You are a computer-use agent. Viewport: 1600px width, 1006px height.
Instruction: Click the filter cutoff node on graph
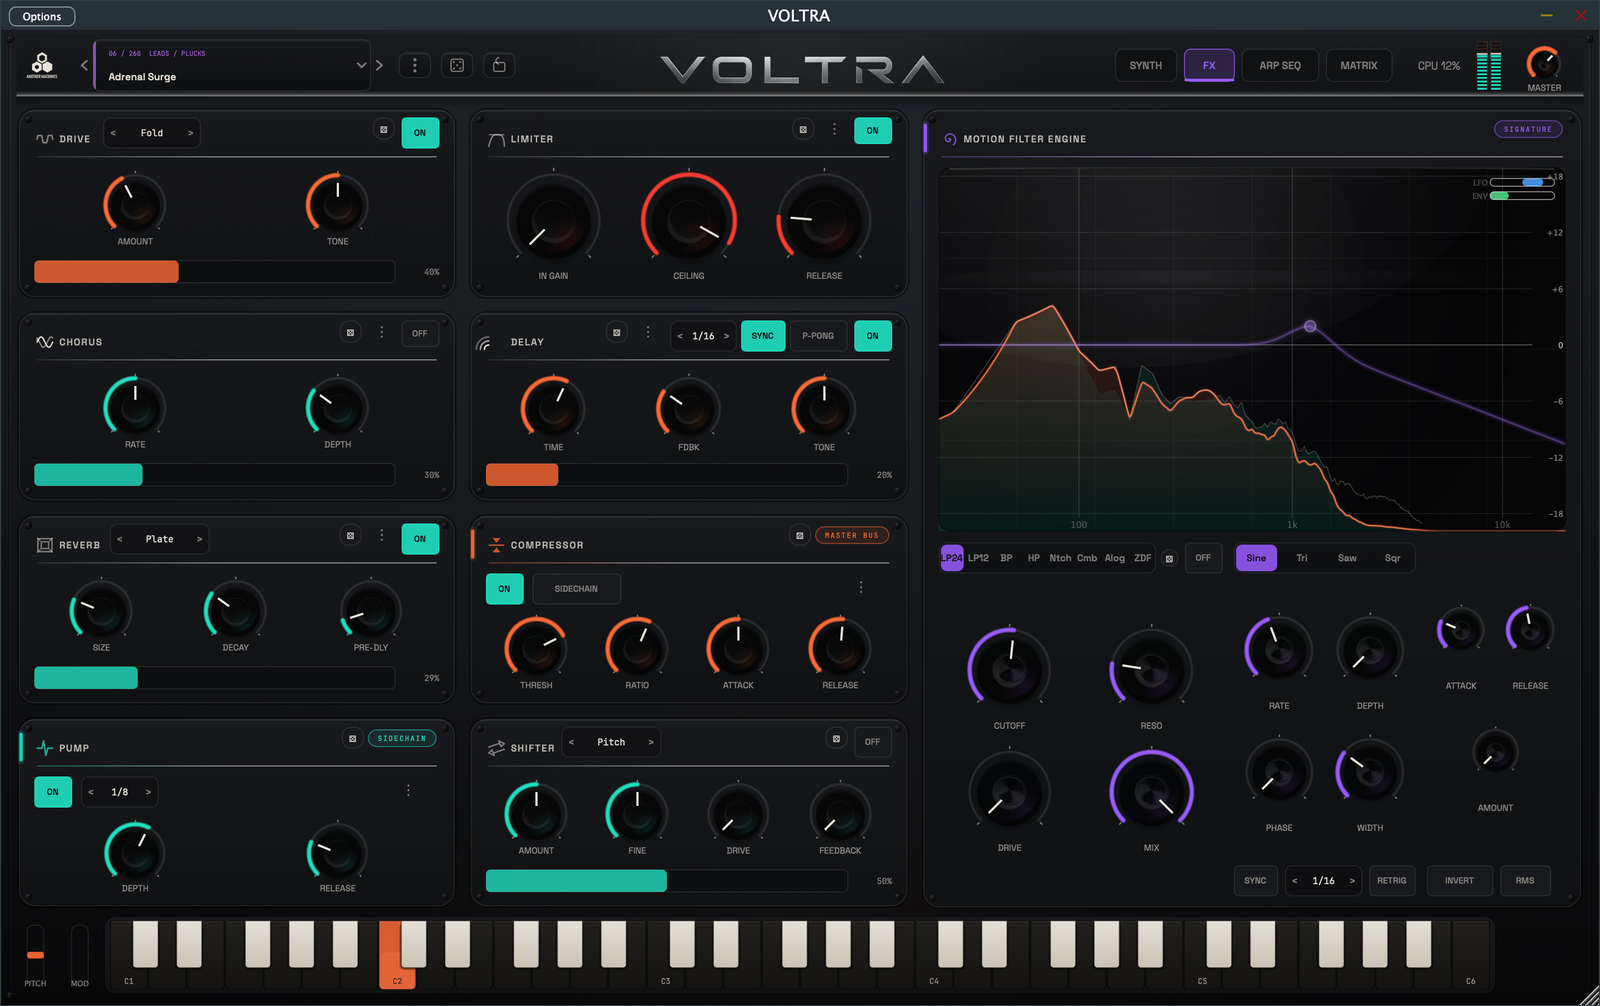tap(1310, 326)
